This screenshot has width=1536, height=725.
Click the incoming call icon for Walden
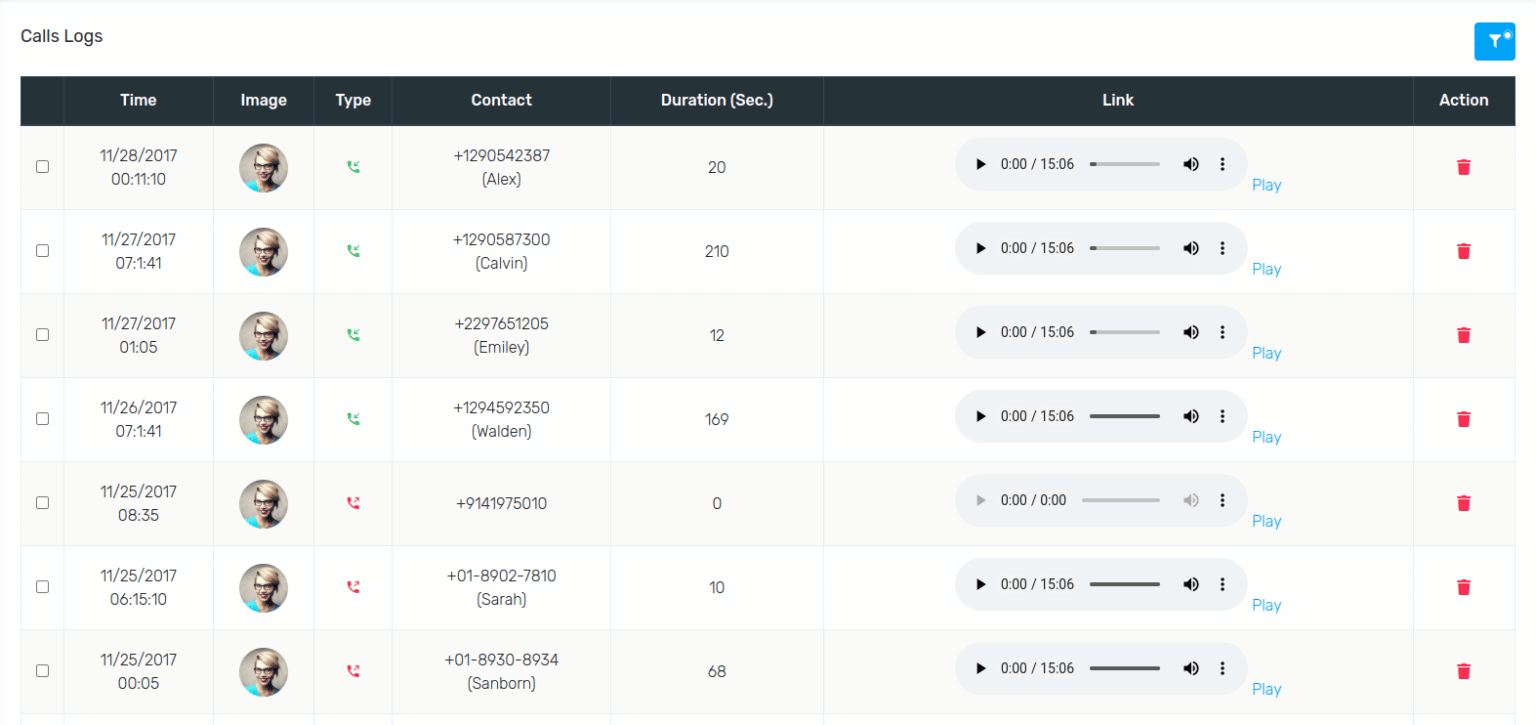pyautogui.click(x=353, y=419)
